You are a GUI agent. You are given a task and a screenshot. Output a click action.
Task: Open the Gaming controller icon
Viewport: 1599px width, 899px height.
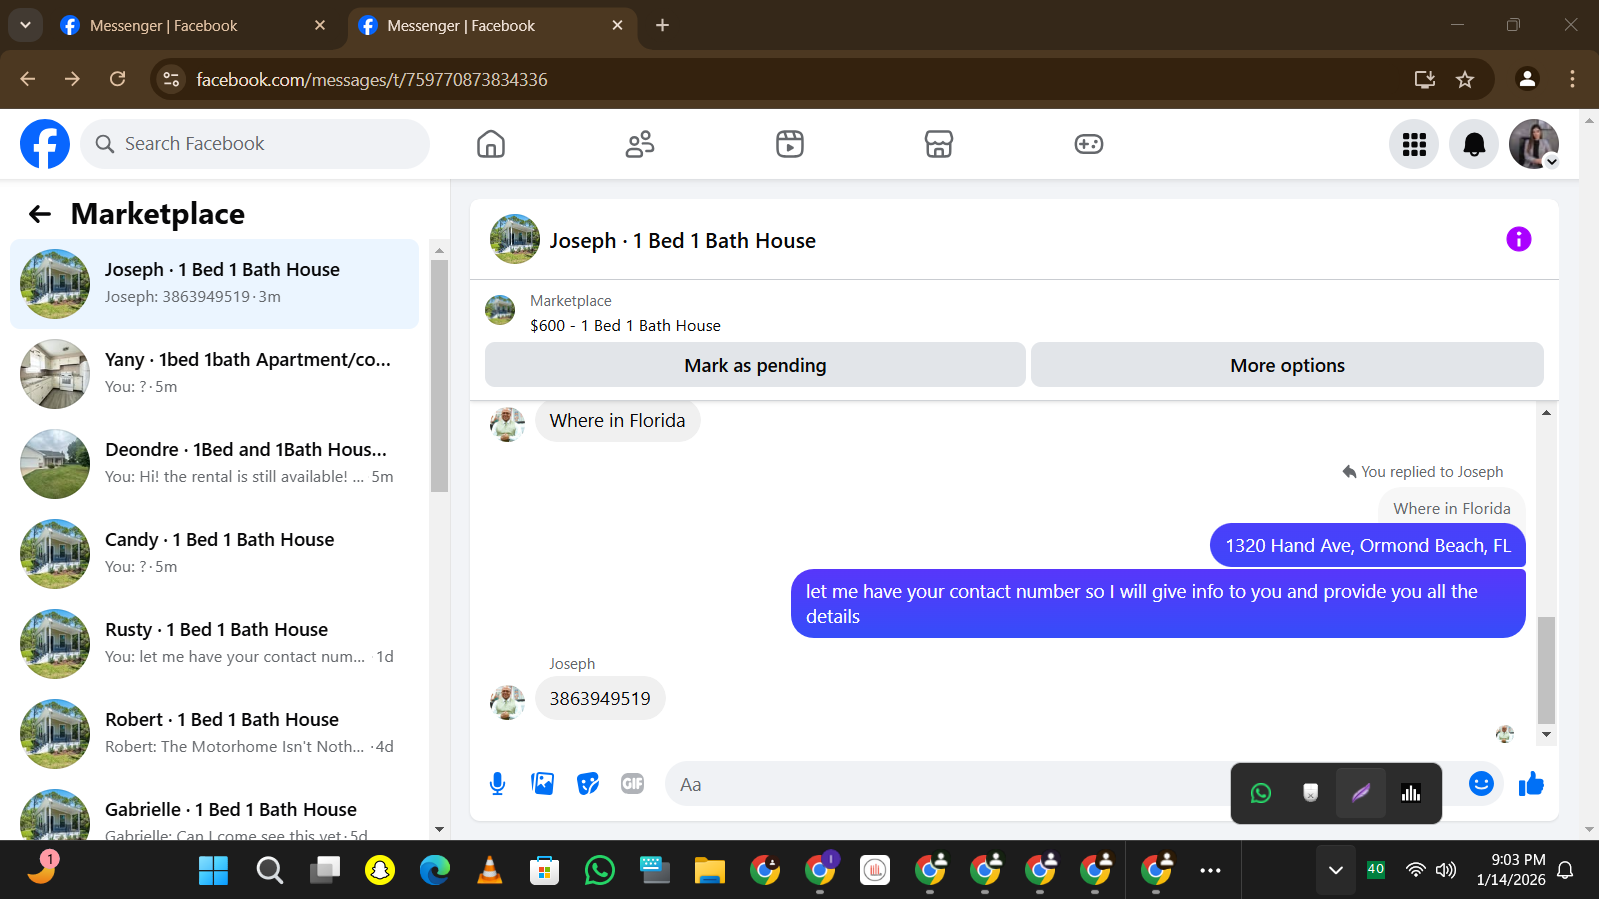(1089, 144)
